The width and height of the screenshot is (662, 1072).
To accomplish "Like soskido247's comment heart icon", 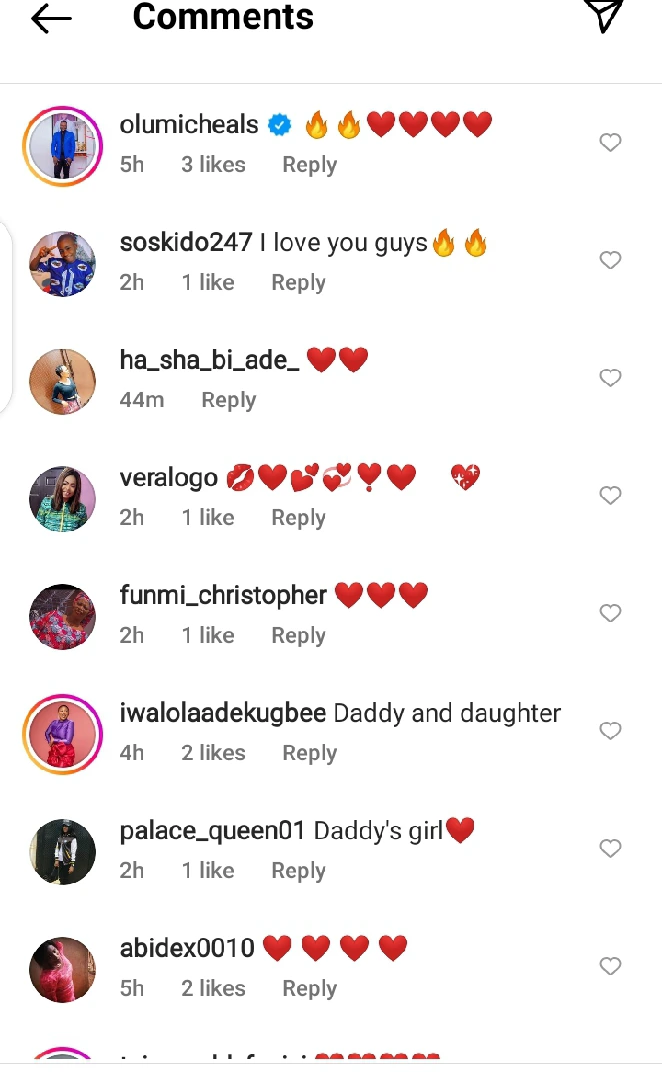I will tap(610, 260).
